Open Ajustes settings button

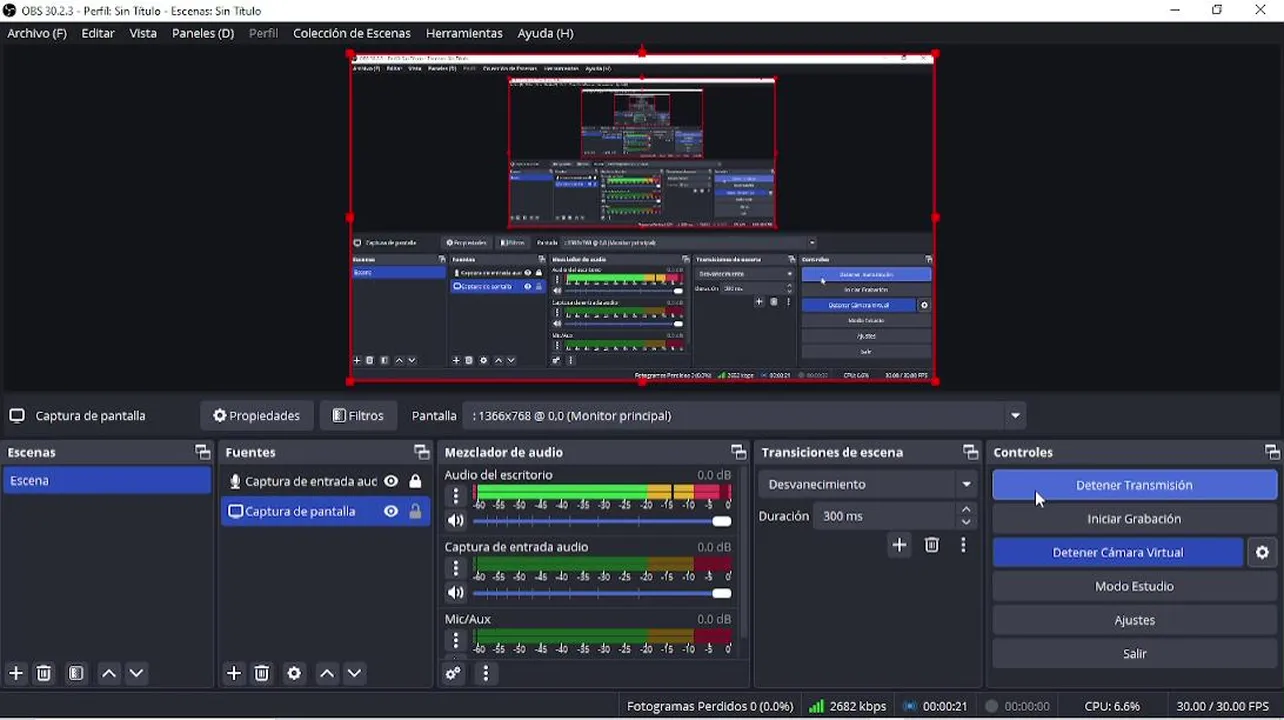click(1134, 620)
